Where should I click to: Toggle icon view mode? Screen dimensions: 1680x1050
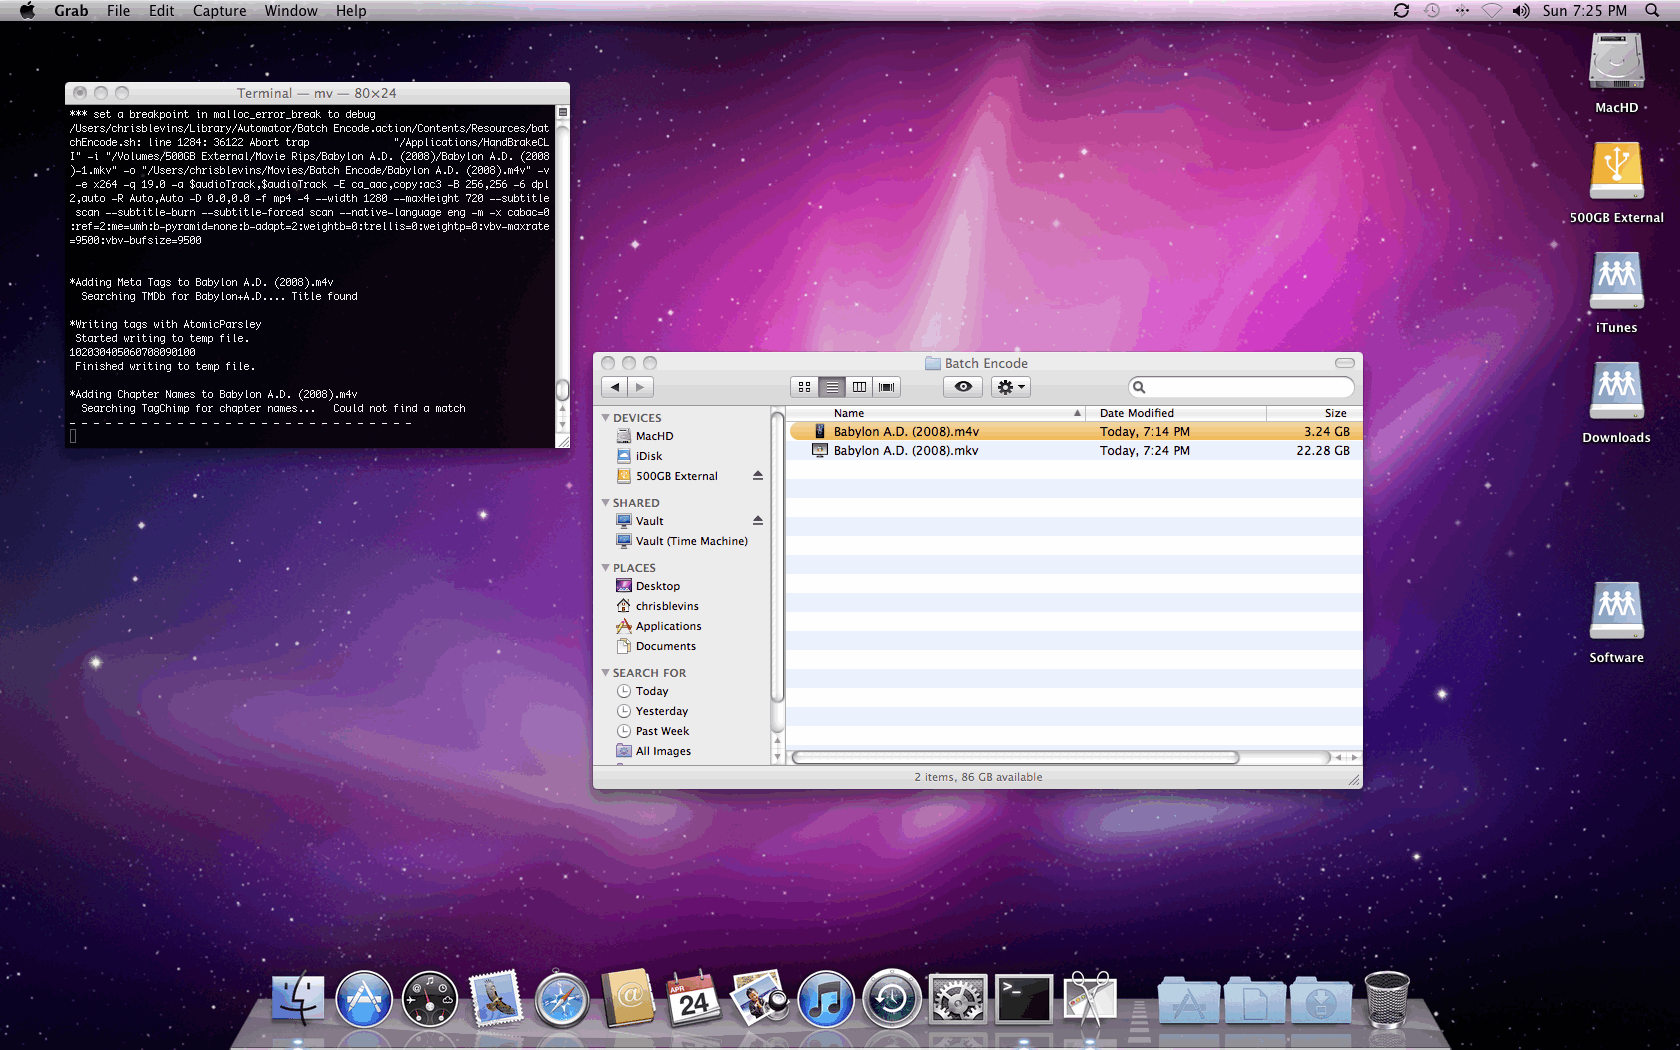click(x=804, y=387)
